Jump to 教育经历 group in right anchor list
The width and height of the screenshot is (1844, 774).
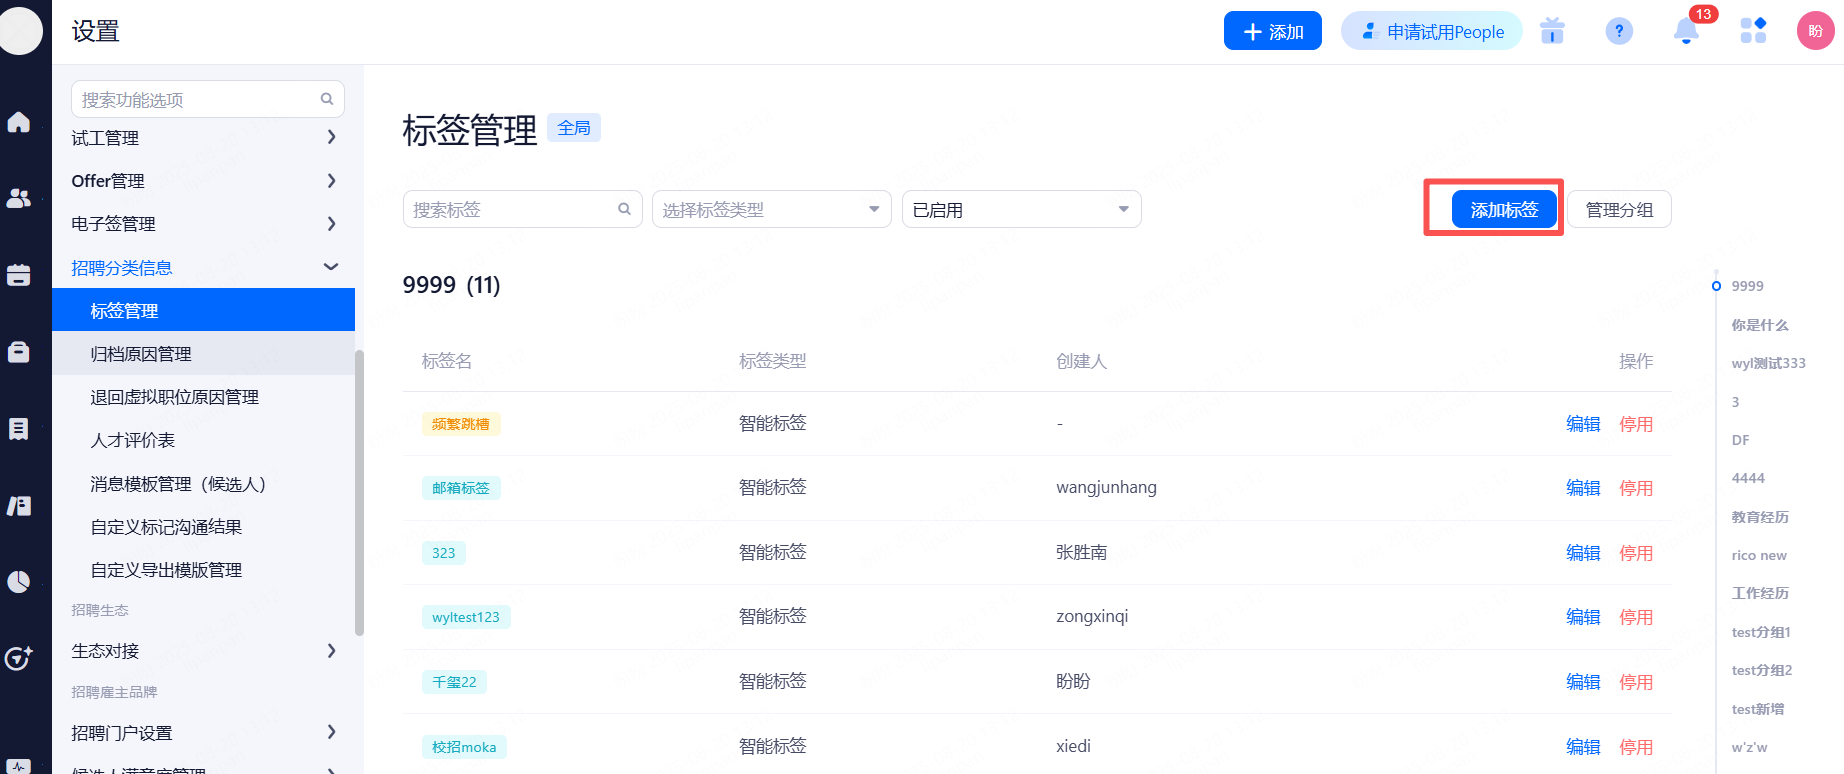pos(1760,517)
